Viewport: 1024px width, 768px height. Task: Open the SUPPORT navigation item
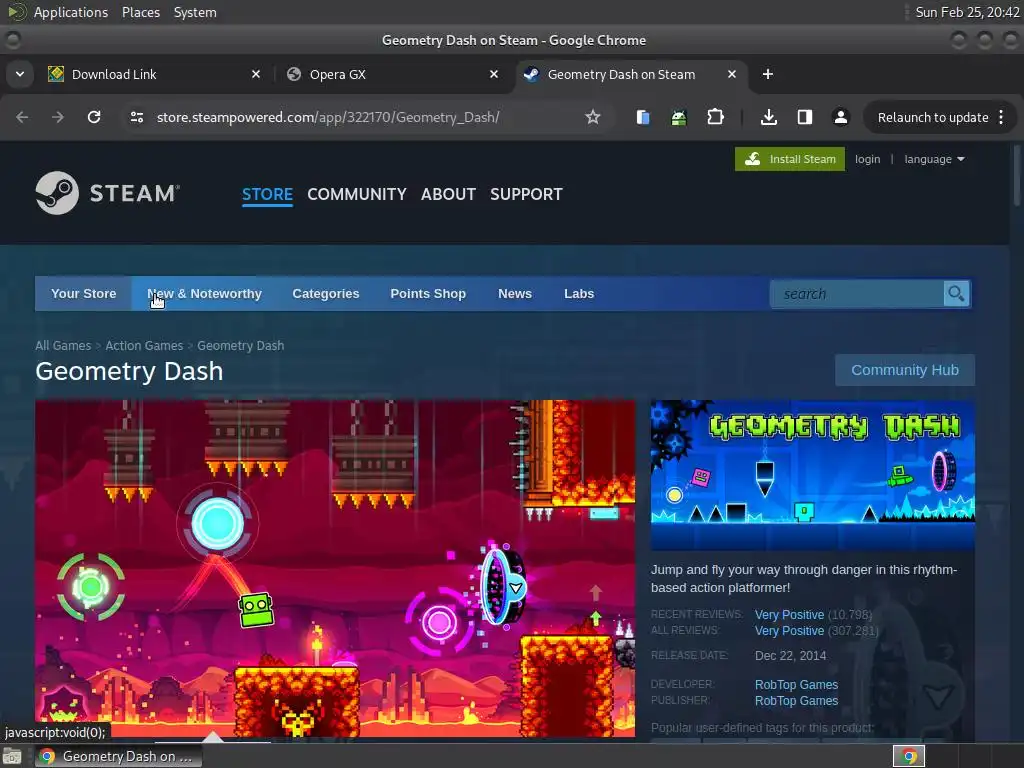526,194
